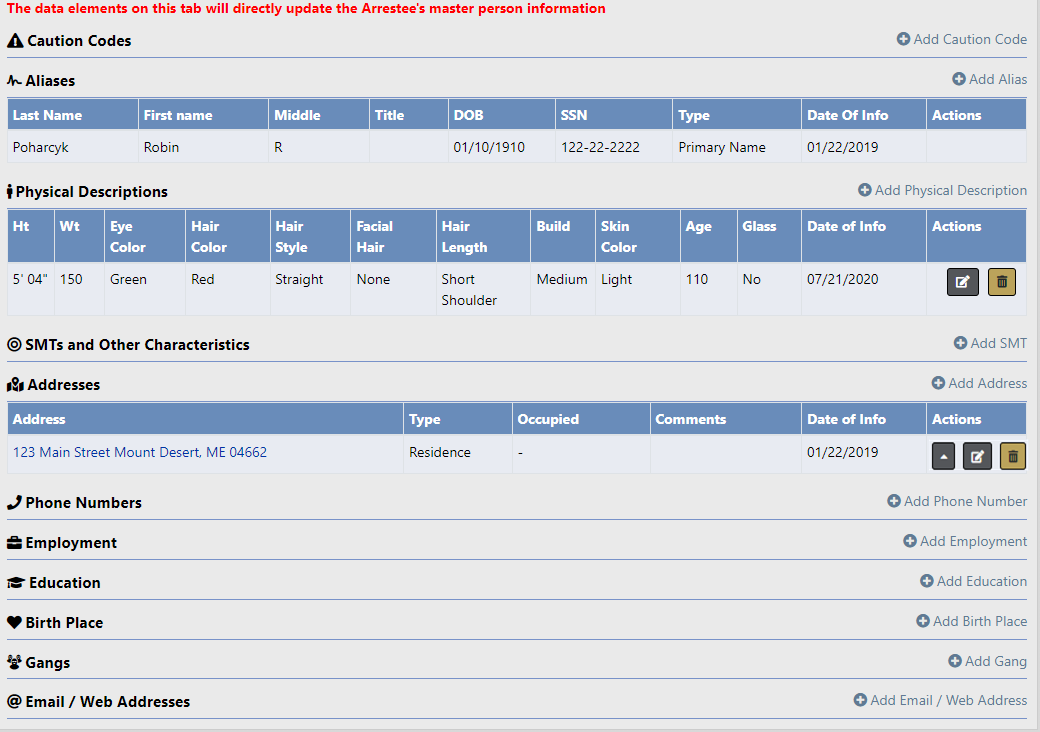Delete the Residence address row
1040x732 pixels.
click(x=1013, y=457)
